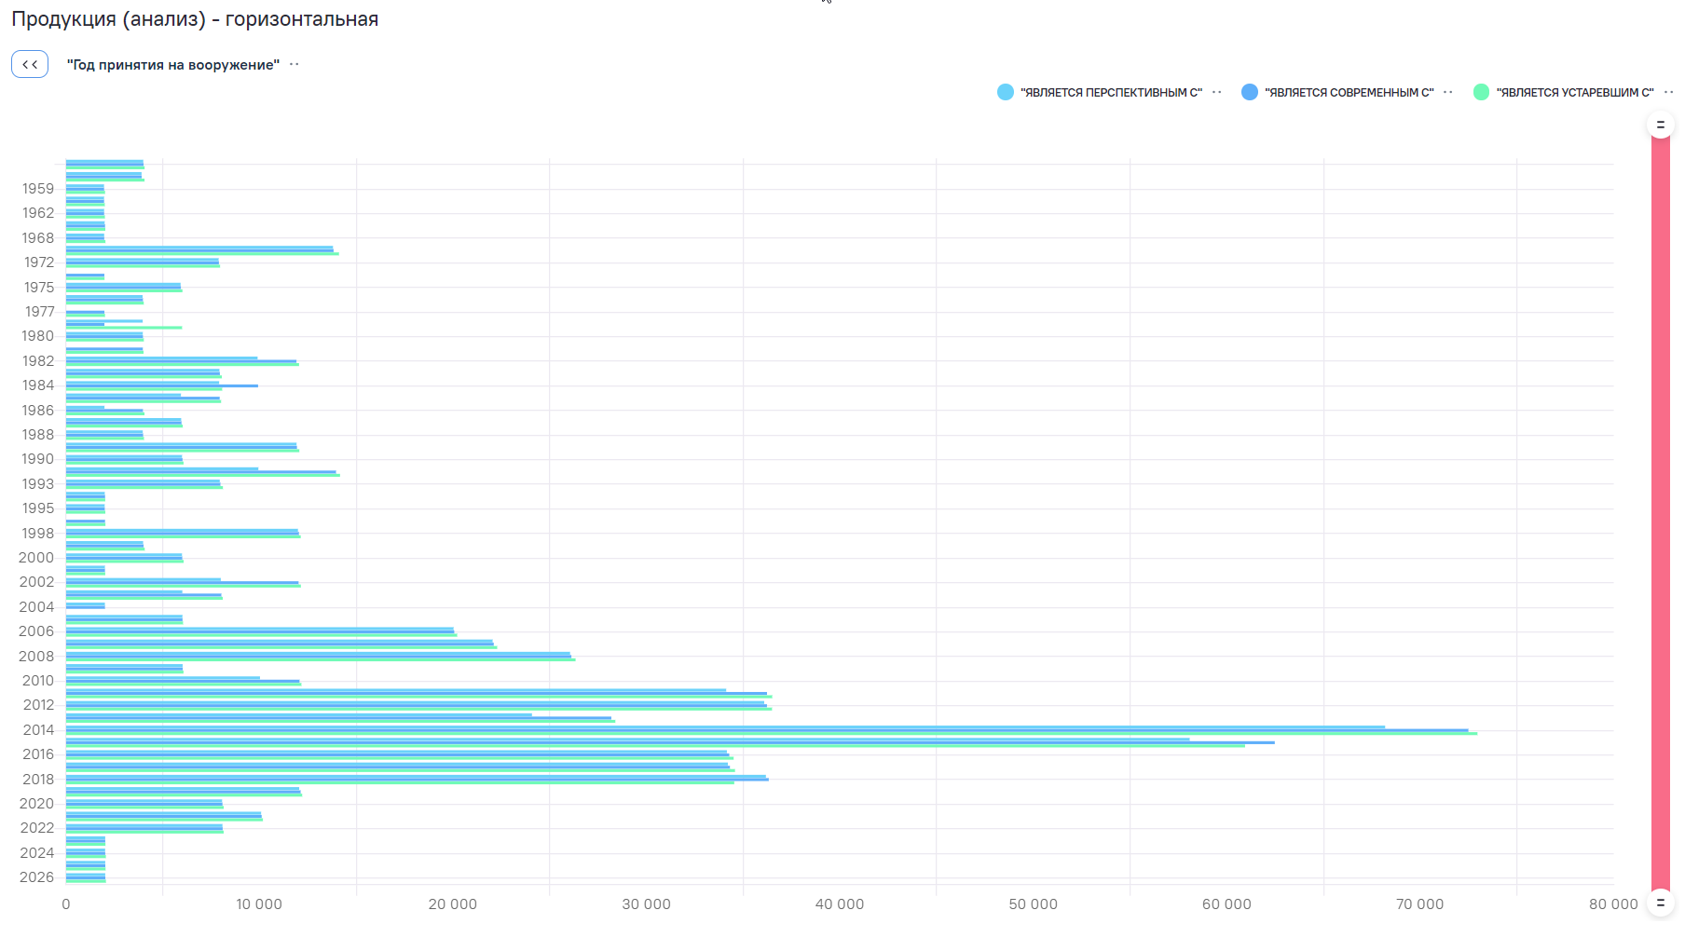Screen dimensions: 1684x930
Task: Click the chart title "Продукция (анализ) - горизонтальная"
Action: (195, 19)
